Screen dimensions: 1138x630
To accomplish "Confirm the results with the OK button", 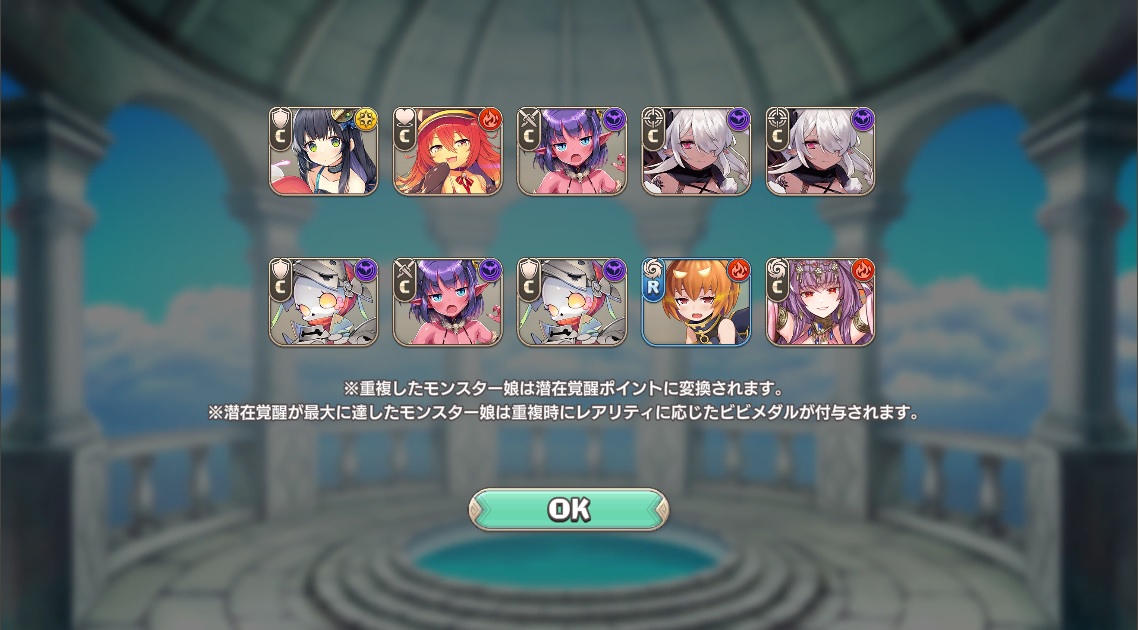I will tap(568, 510).
